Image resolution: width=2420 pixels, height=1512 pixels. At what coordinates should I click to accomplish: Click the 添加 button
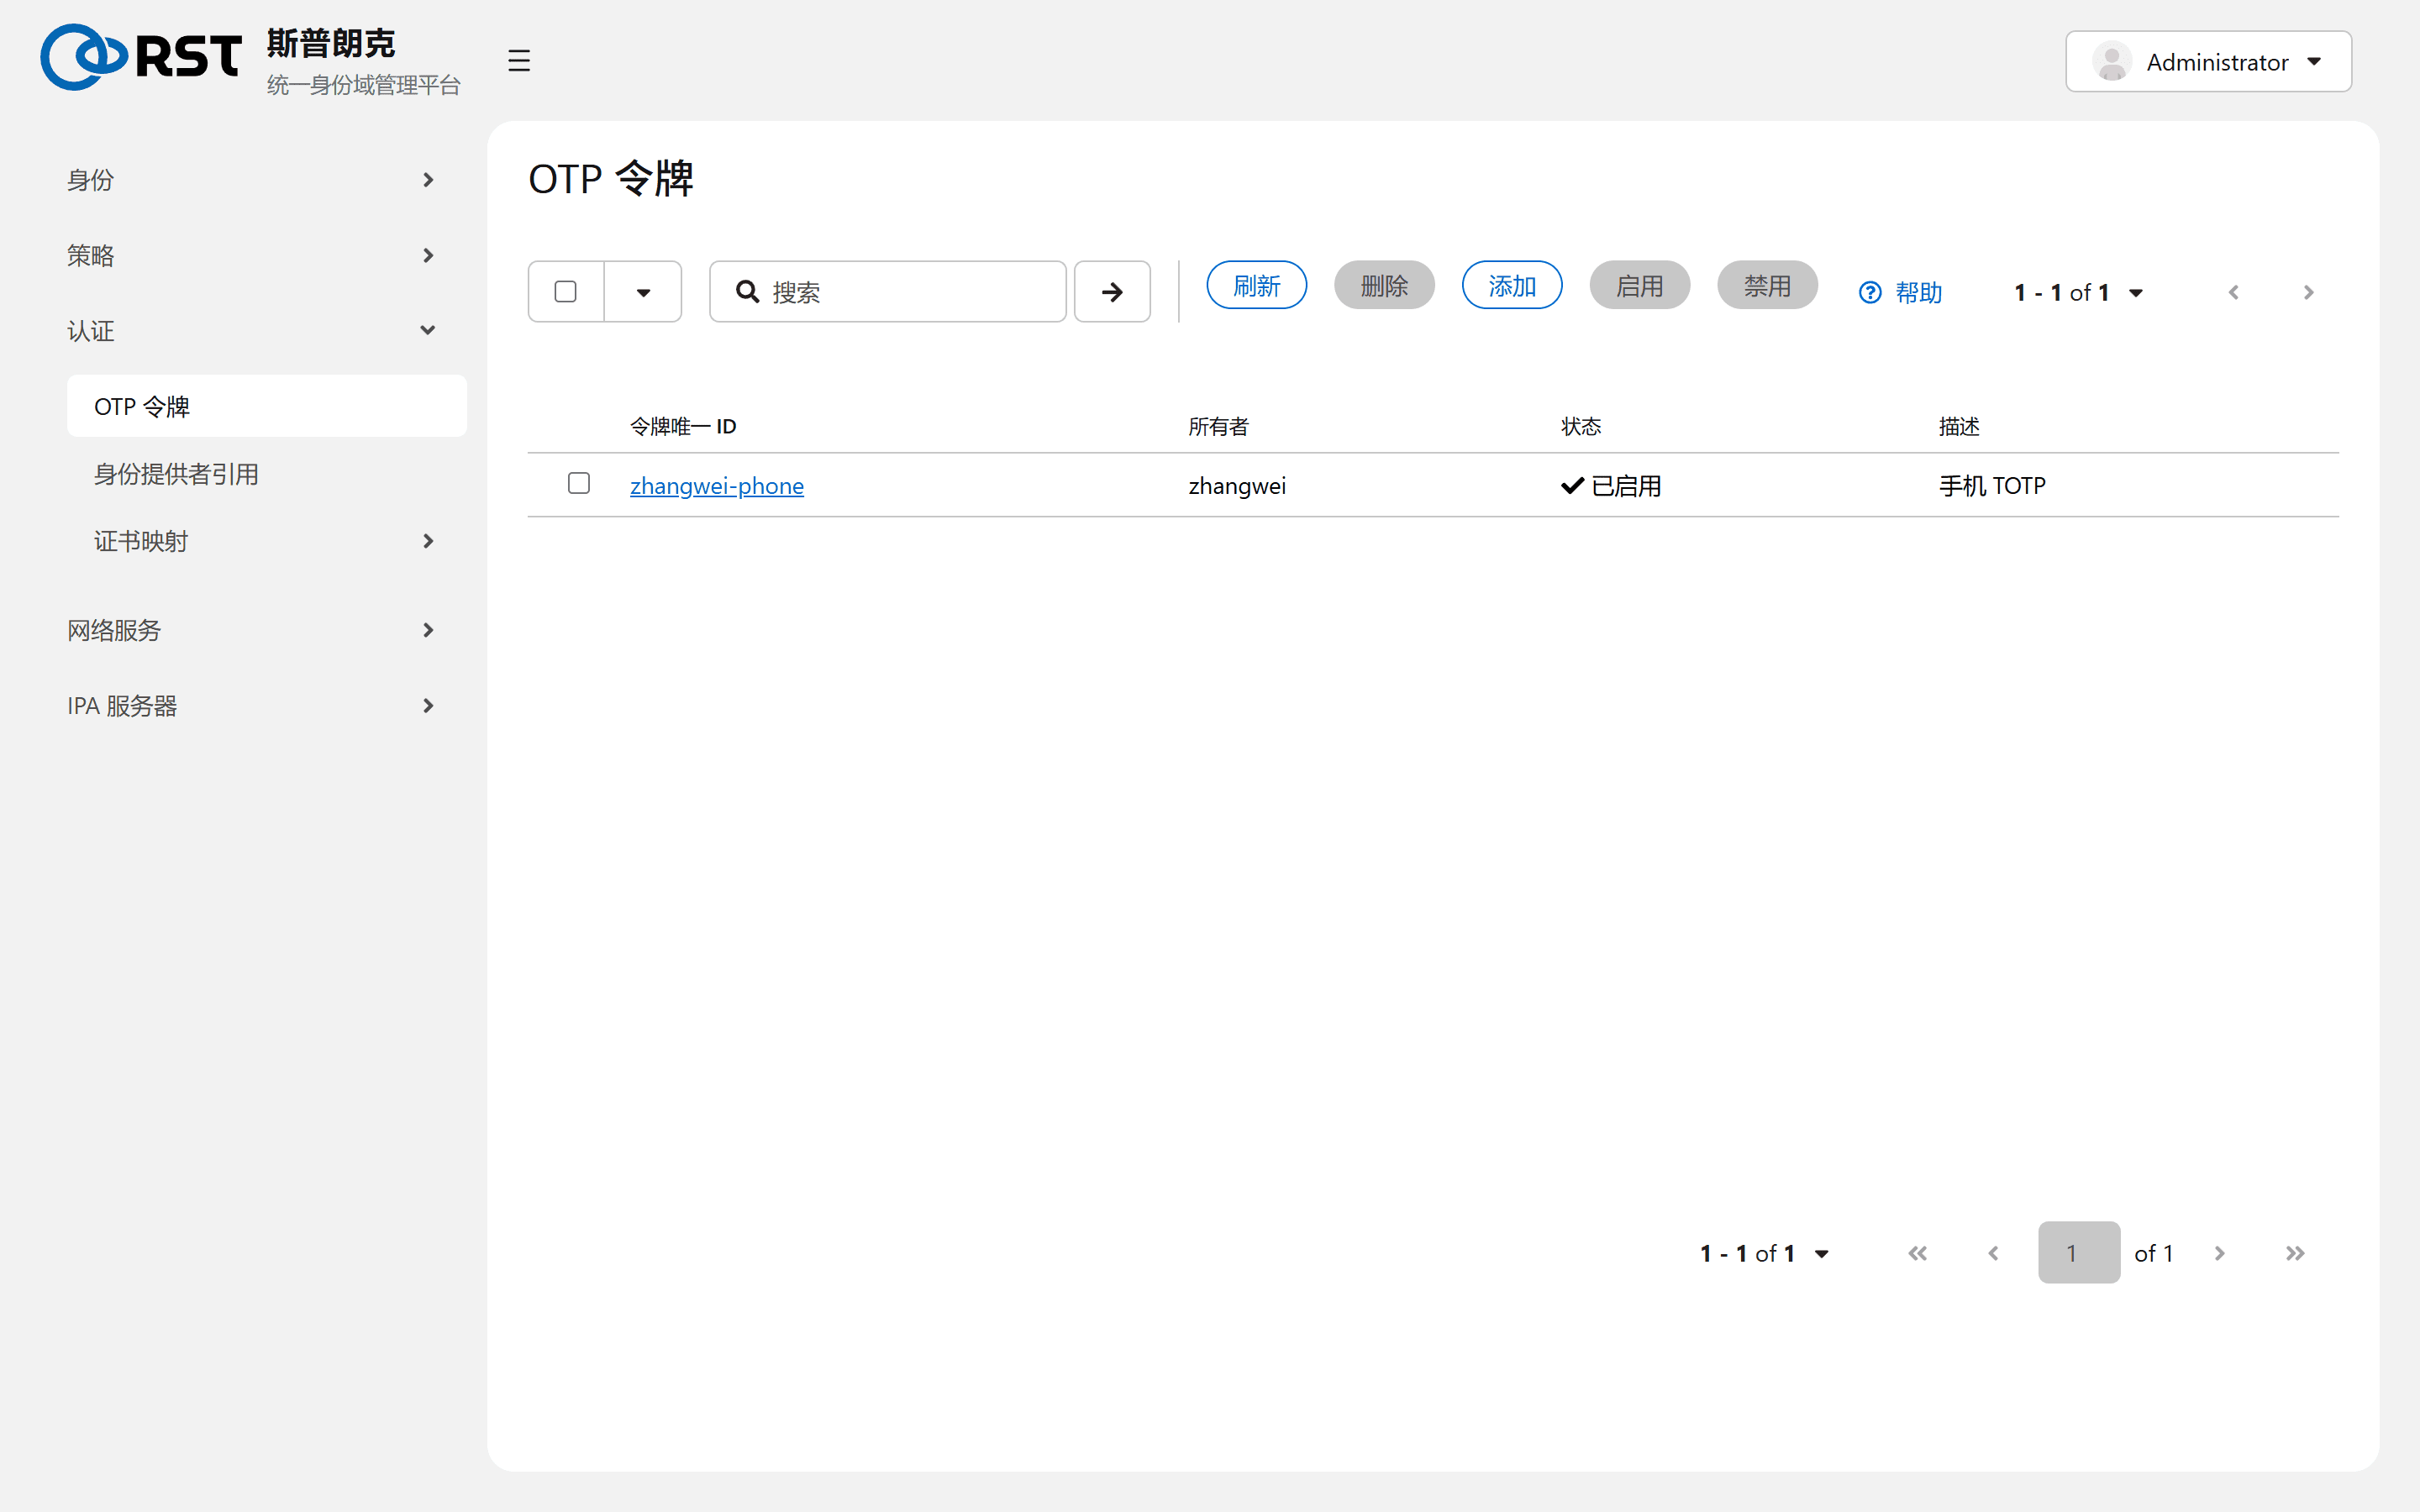pyautogui.click(x=1512, y=286)
